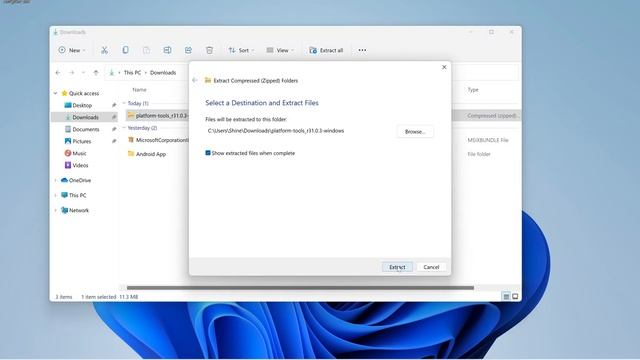The width and height of the screenshot is (640, 360).
Task: Click the Extract button
Action: click(397, 267)
